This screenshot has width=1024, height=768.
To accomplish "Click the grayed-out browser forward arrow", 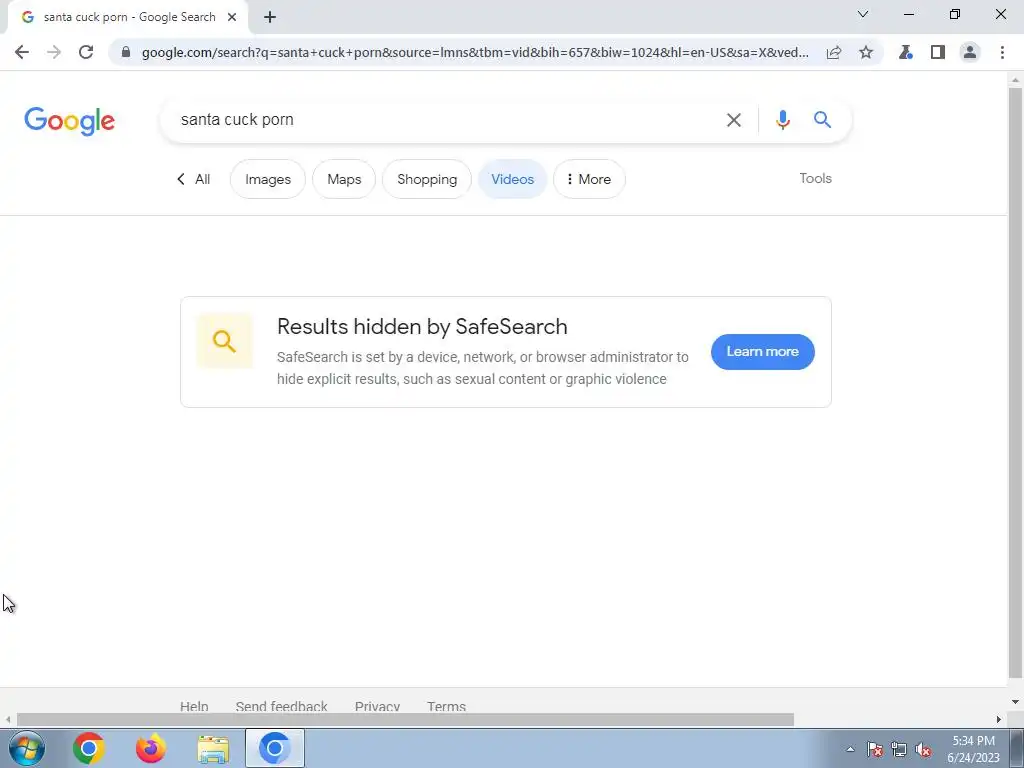I will [54, 52].
